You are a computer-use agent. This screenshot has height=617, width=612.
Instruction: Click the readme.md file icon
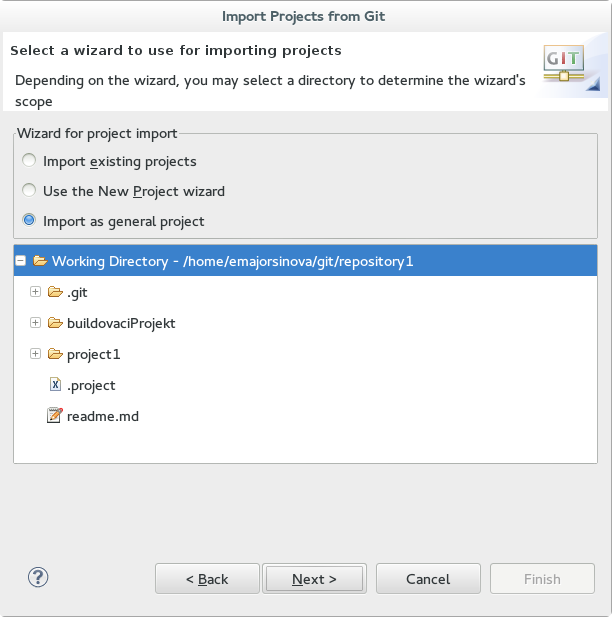pyautogui.click(x=55, y=415)
